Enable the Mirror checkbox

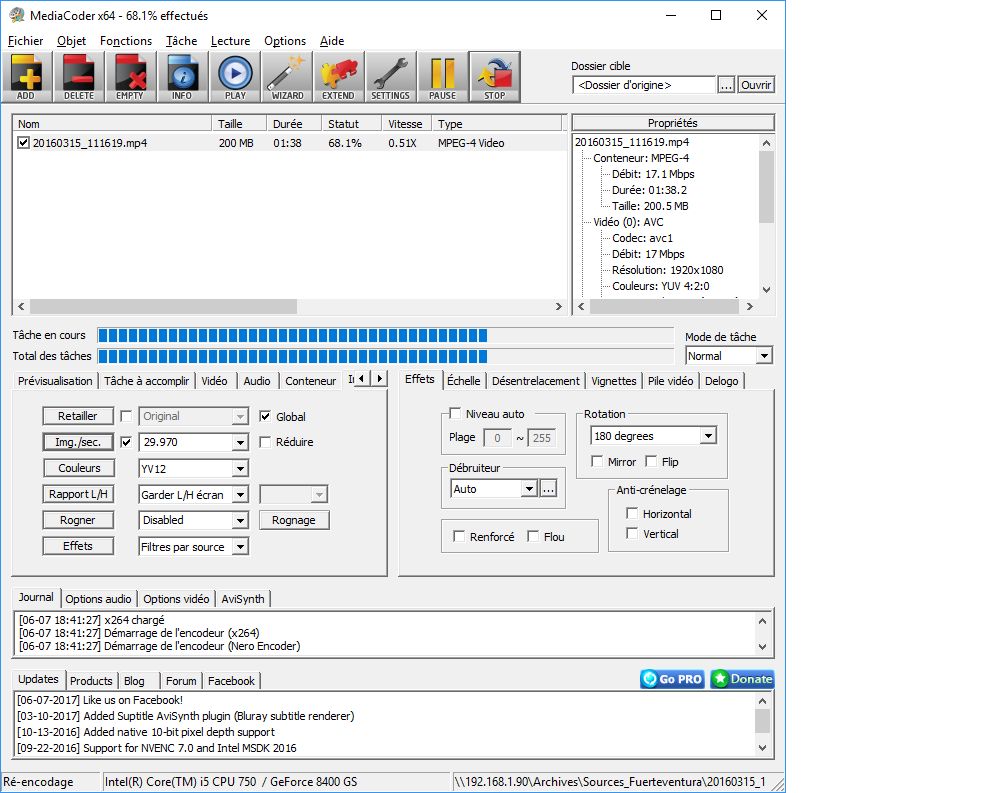pos(597,461)
